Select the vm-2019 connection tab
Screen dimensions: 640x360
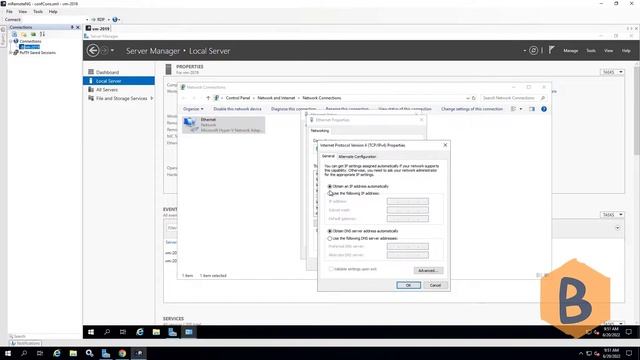pyautogui.click(x=98, y=29)
